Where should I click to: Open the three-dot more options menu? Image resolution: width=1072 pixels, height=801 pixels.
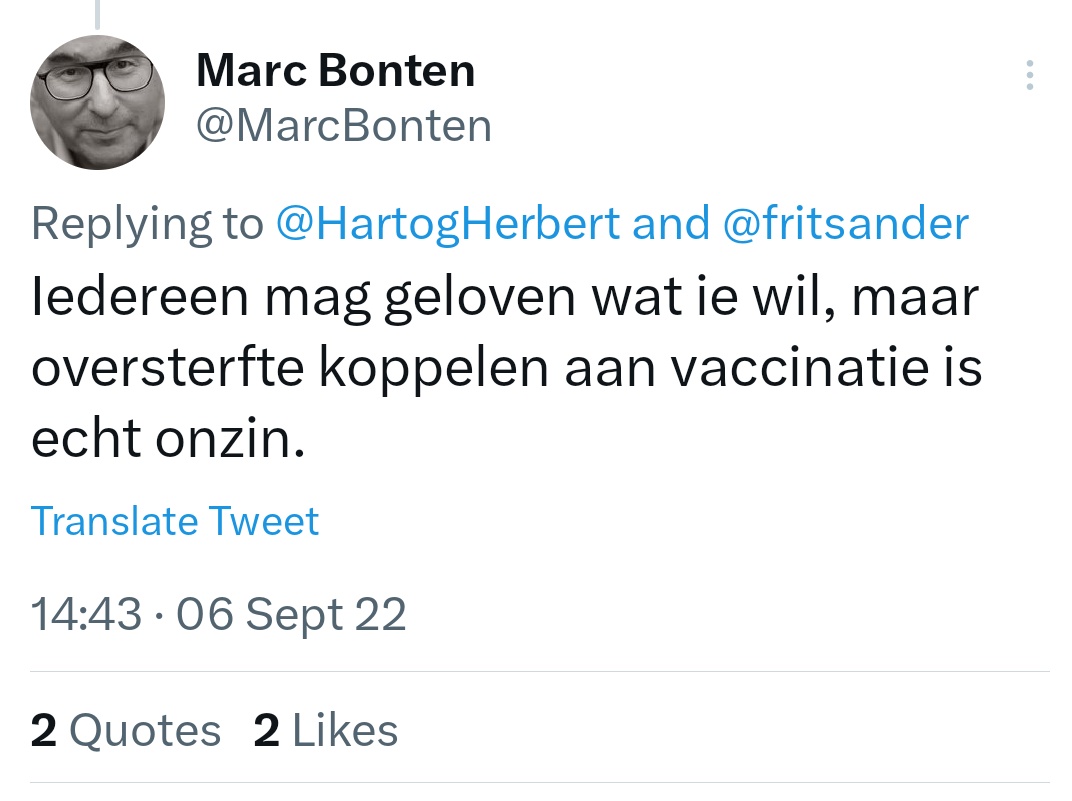click(x=1029, y=76)
